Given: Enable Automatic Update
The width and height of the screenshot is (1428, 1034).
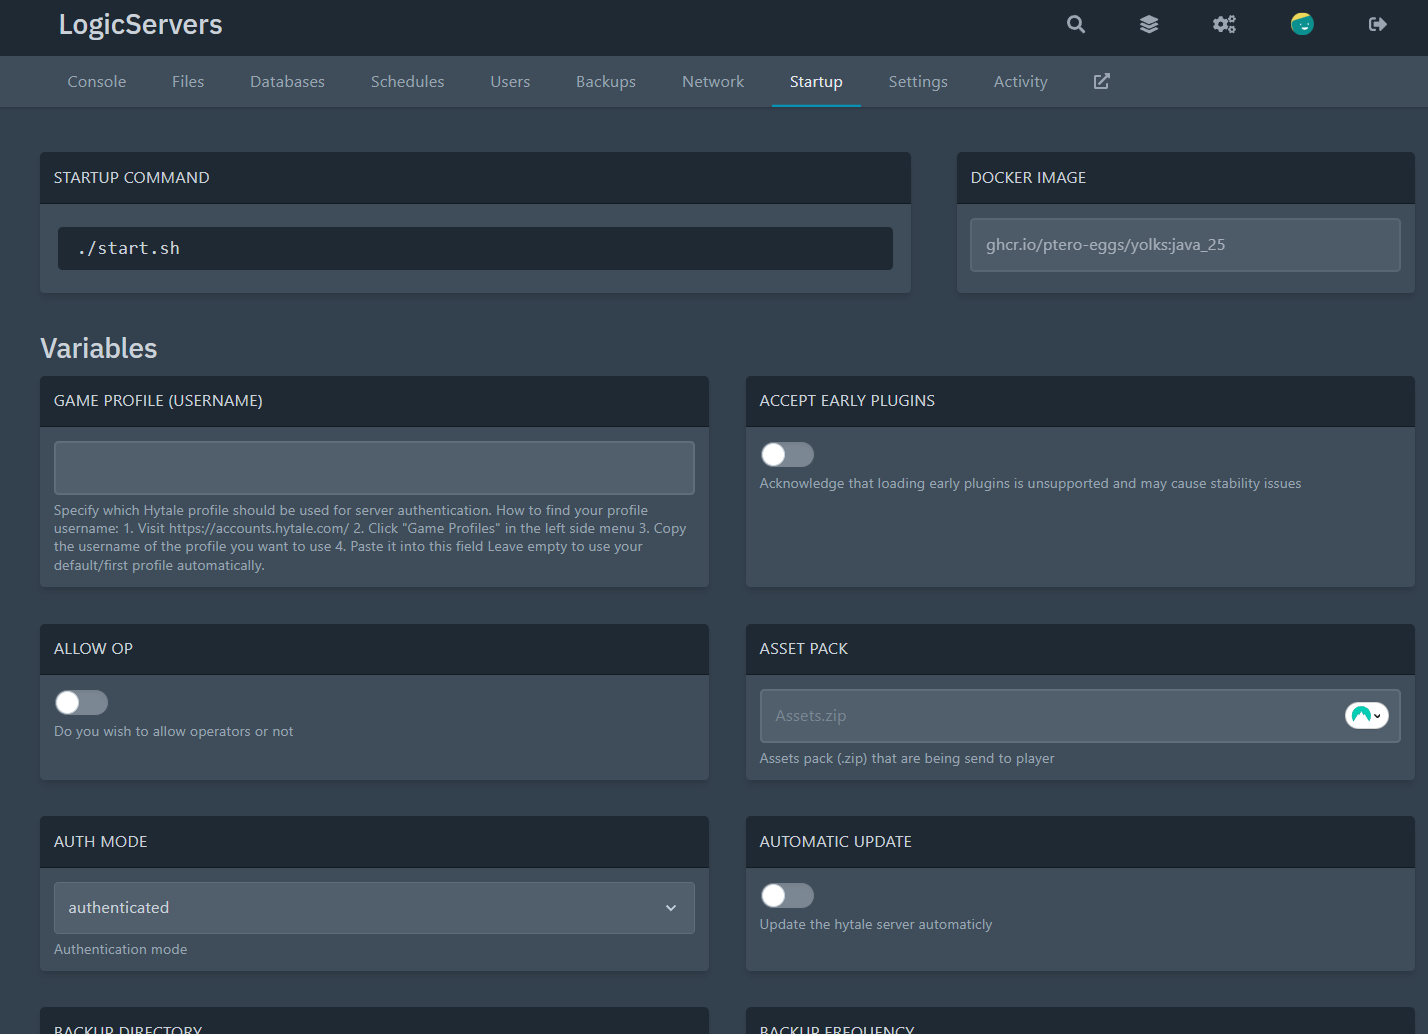Looking at the screenshot, I should tap(787, 895).
